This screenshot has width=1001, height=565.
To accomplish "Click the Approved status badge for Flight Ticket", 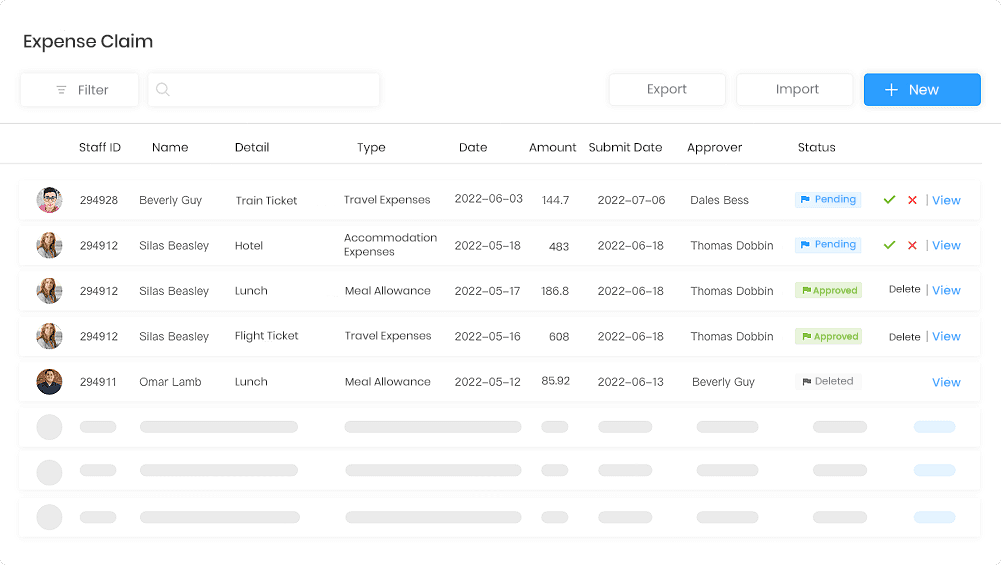I will (828, 337).
